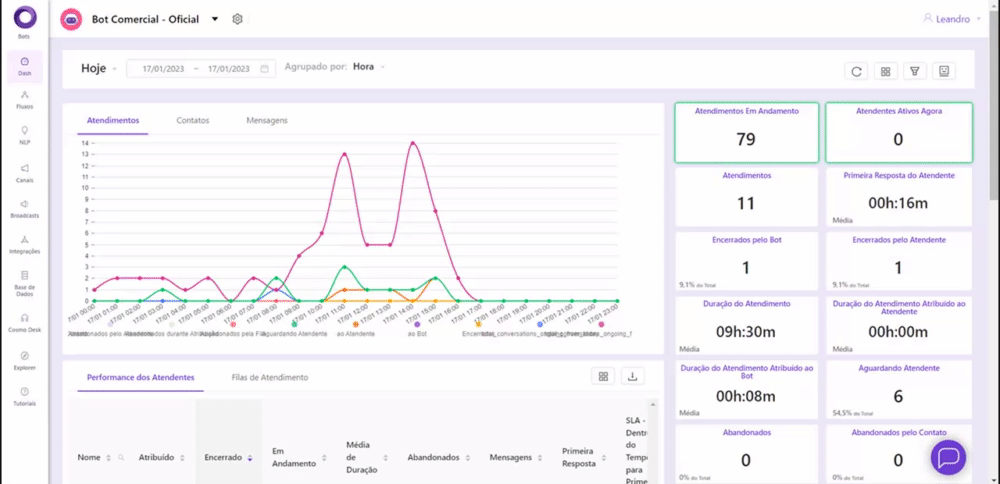
Task: Open the filter funnel icon
Action: [914, 71]
